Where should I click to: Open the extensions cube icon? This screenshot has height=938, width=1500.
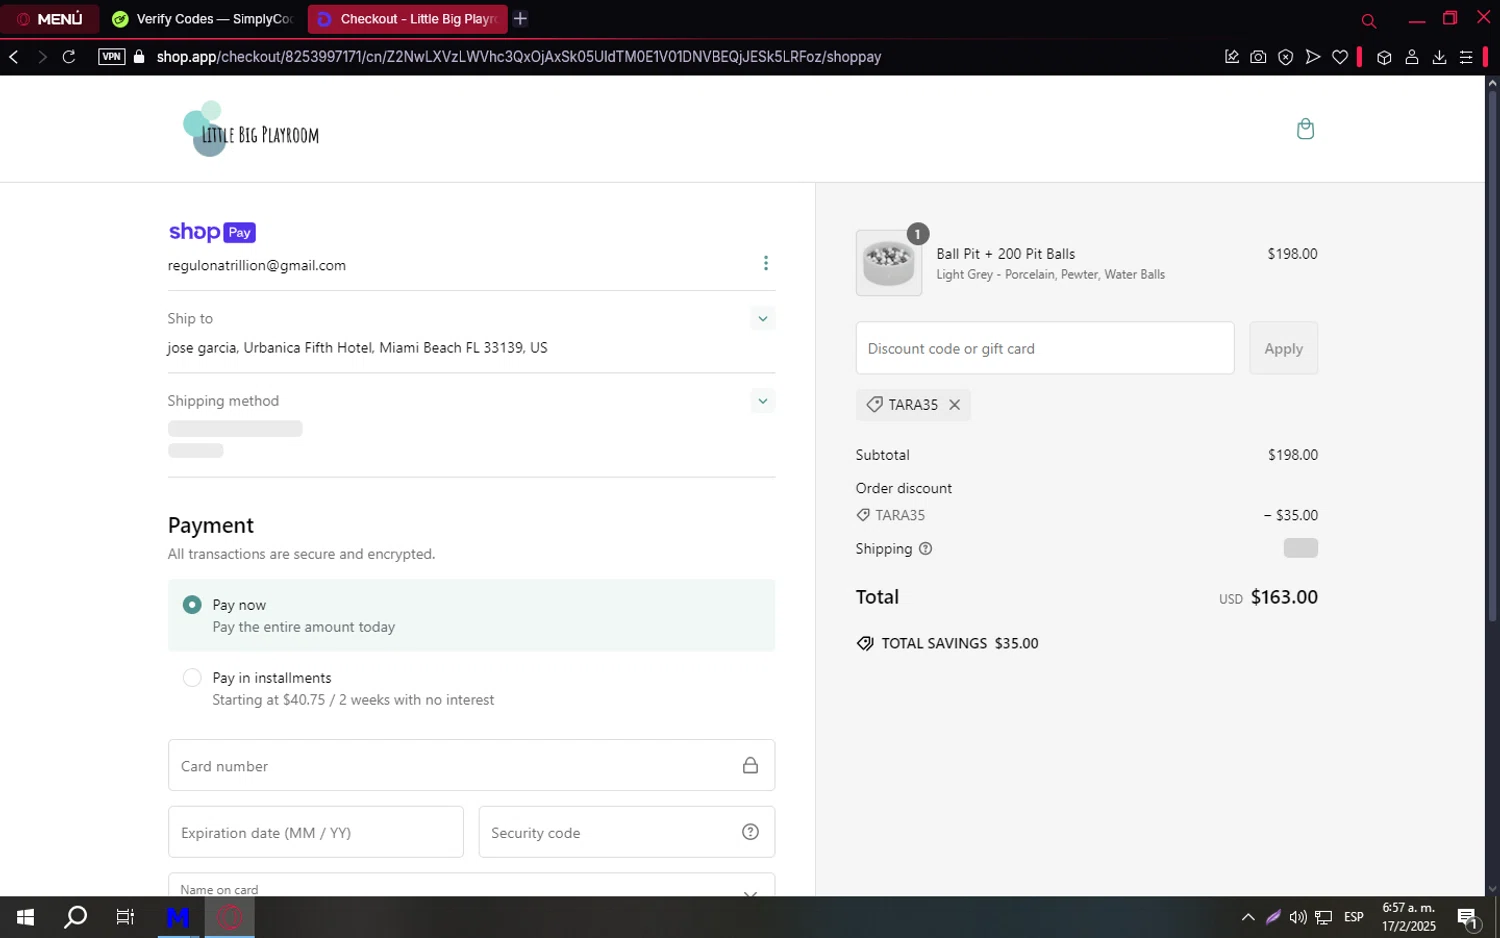(x=1384, y=57)
